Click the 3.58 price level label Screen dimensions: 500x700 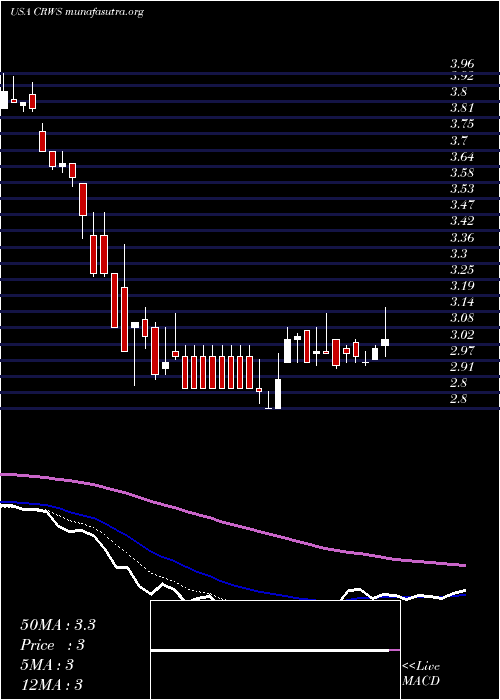[x=462, y=173]
